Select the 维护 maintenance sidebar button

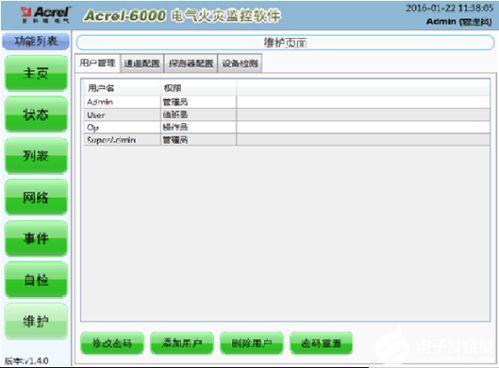[36, 321]
